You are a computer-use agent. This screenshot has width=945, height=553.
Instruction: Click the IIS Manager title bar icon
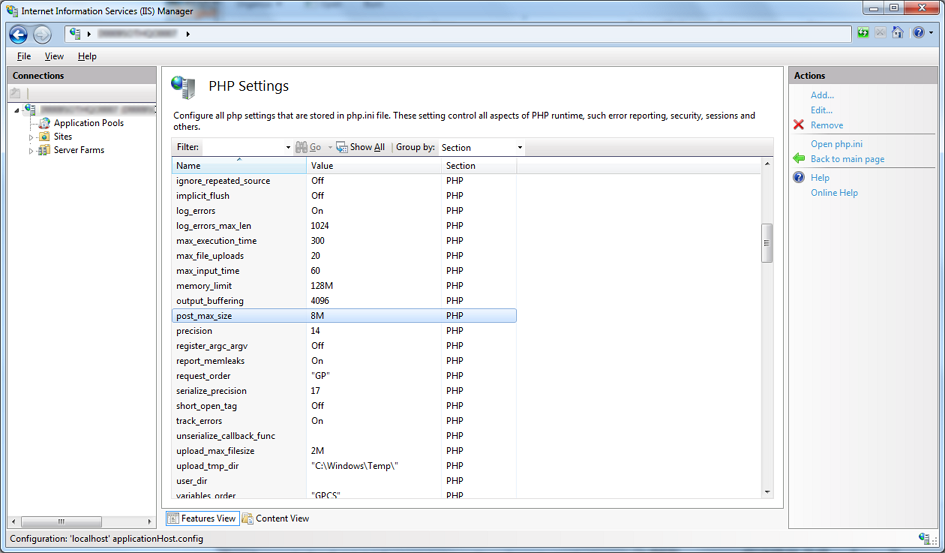12,10
